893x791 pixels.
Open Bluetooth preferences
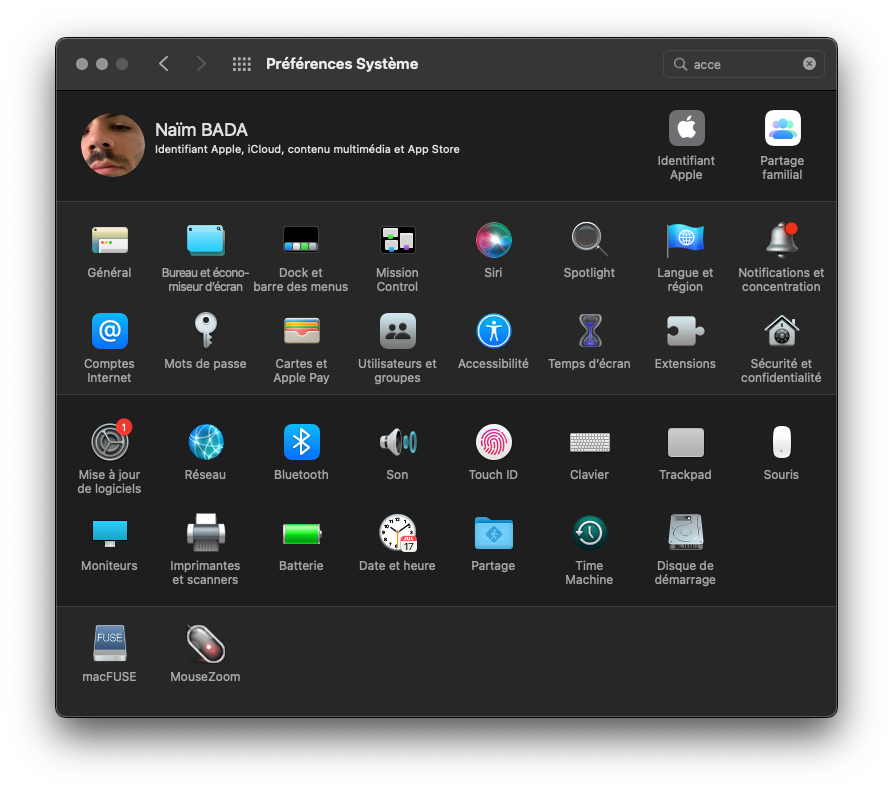click(x=301, y=442)
